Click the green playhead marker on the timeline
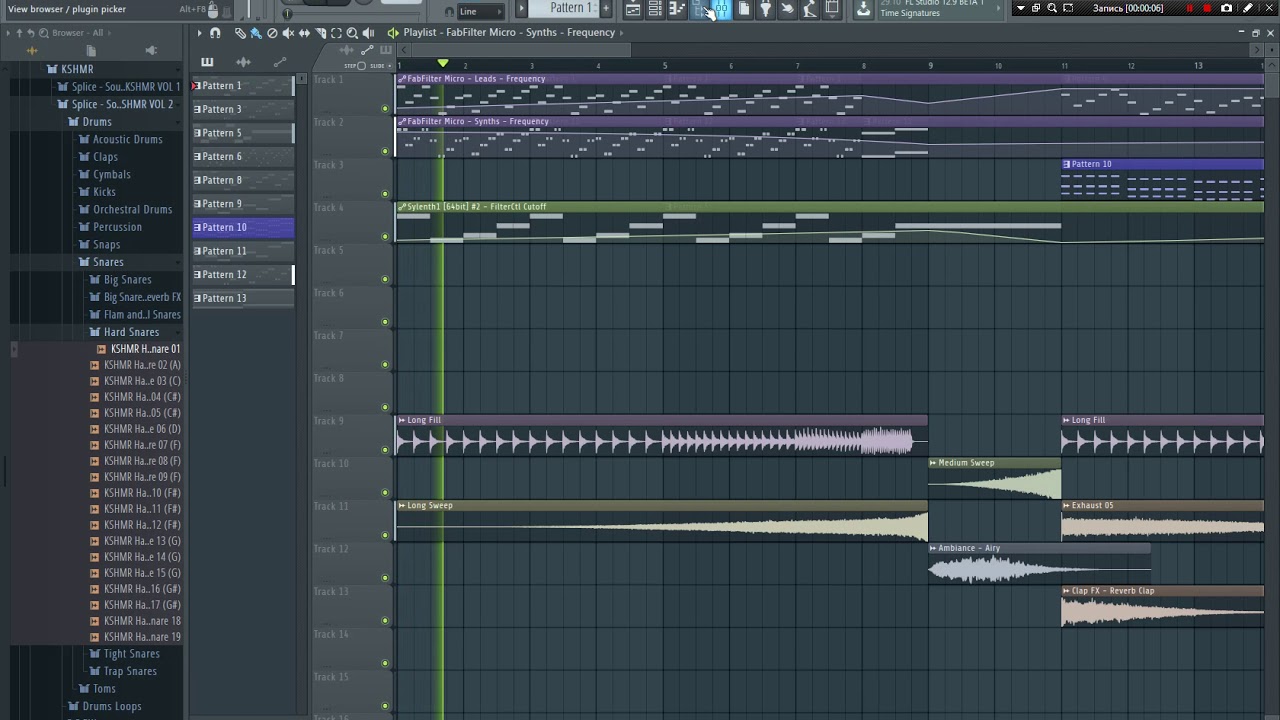 coord(443,63)
